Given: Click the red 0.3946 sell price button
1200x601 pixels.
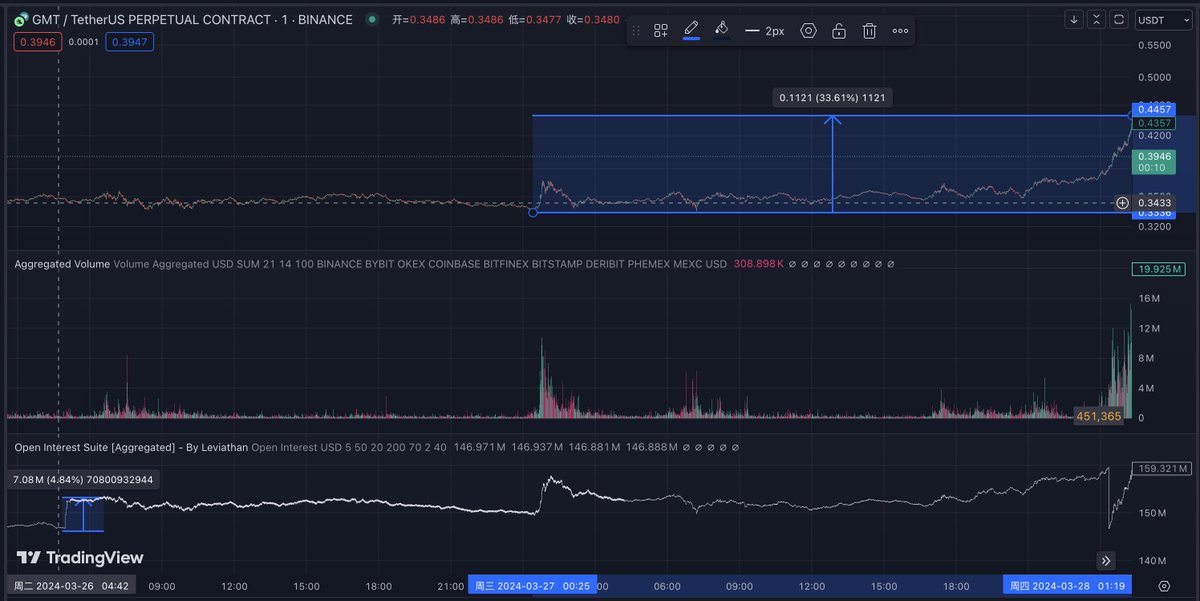Looking at the screenshot, I should [37, 41].
